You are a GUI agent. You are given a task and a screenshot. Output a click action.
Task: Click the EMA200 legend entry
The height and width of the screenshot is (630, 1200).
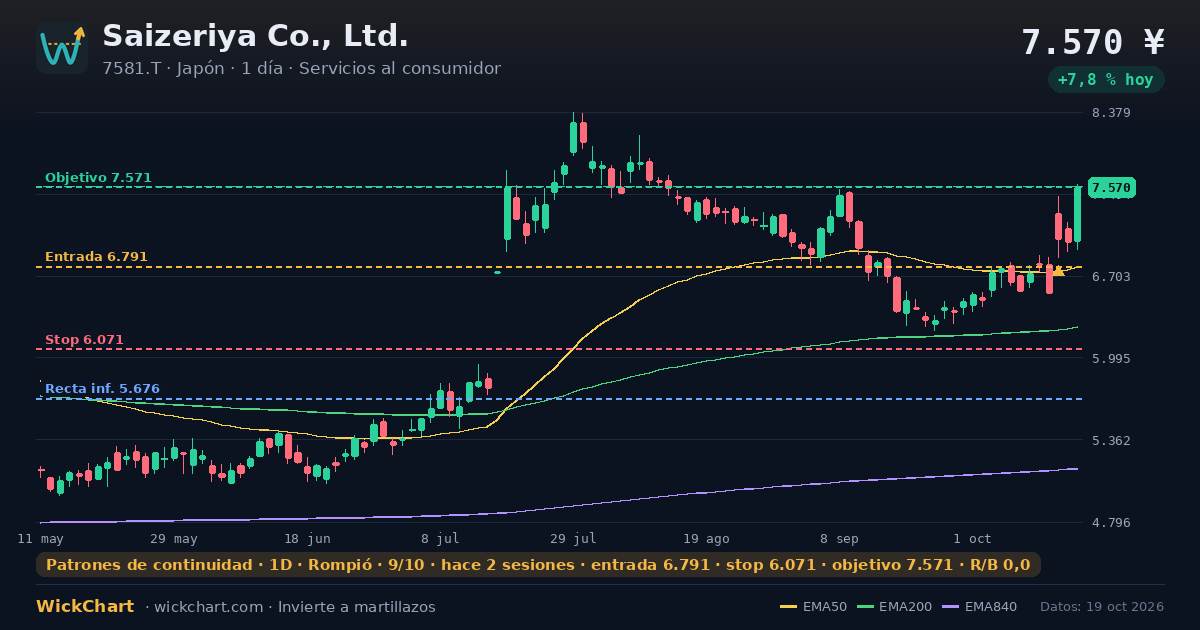click(892, 607)
